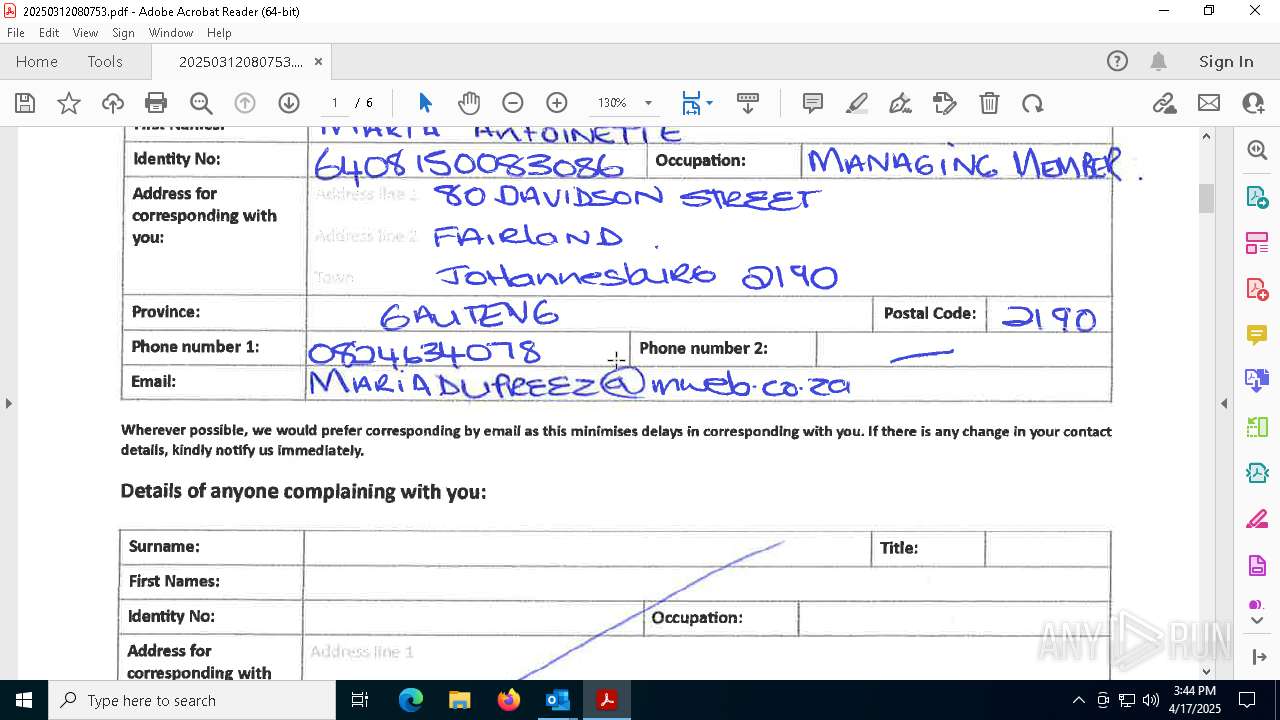Share a link to the file
1280x720 pixels.
pyautogui.click(x=1164, y=103)
